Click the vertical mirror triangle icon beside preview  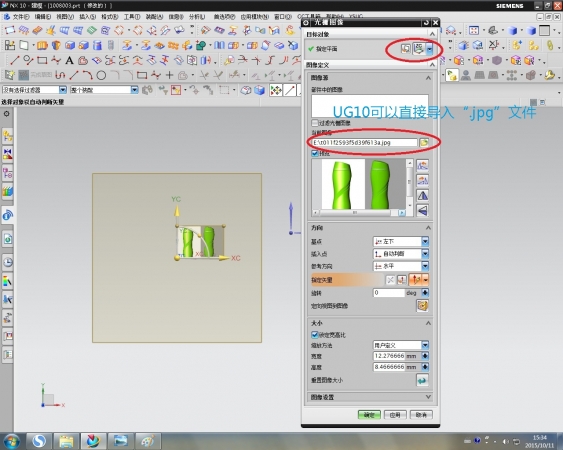pyautogui.click(x=423, y=195)
